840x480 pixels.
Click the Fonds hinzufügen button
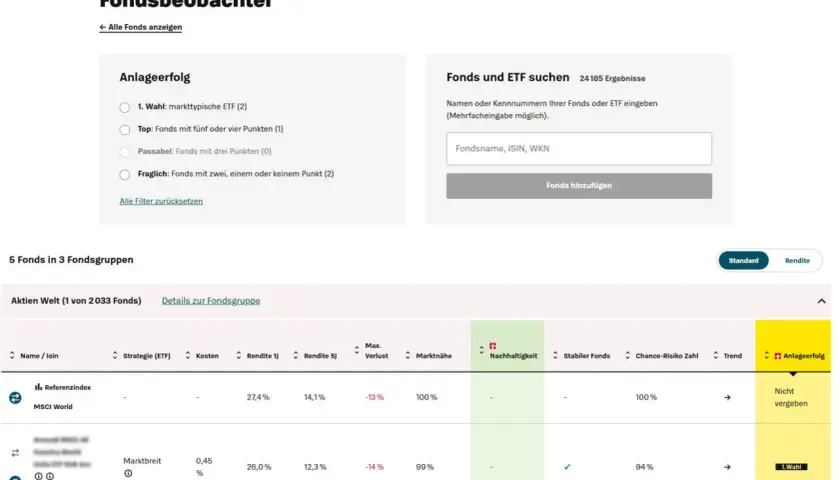click(x=579, y=185)
